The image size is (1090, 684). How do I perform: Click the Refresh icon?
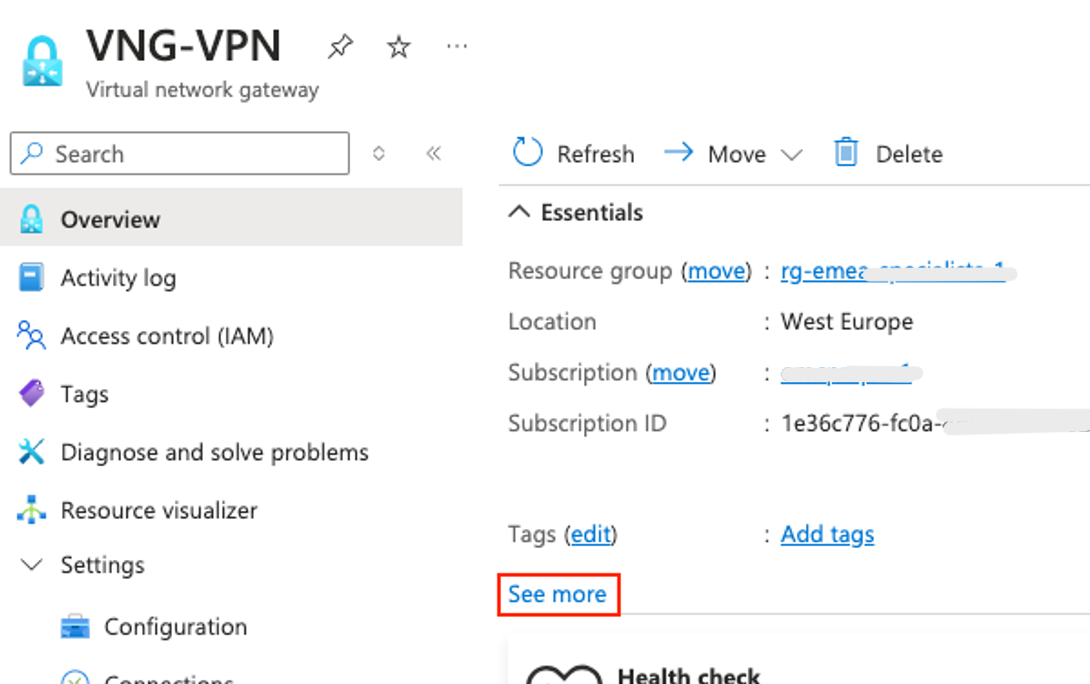tap(527, 152)
